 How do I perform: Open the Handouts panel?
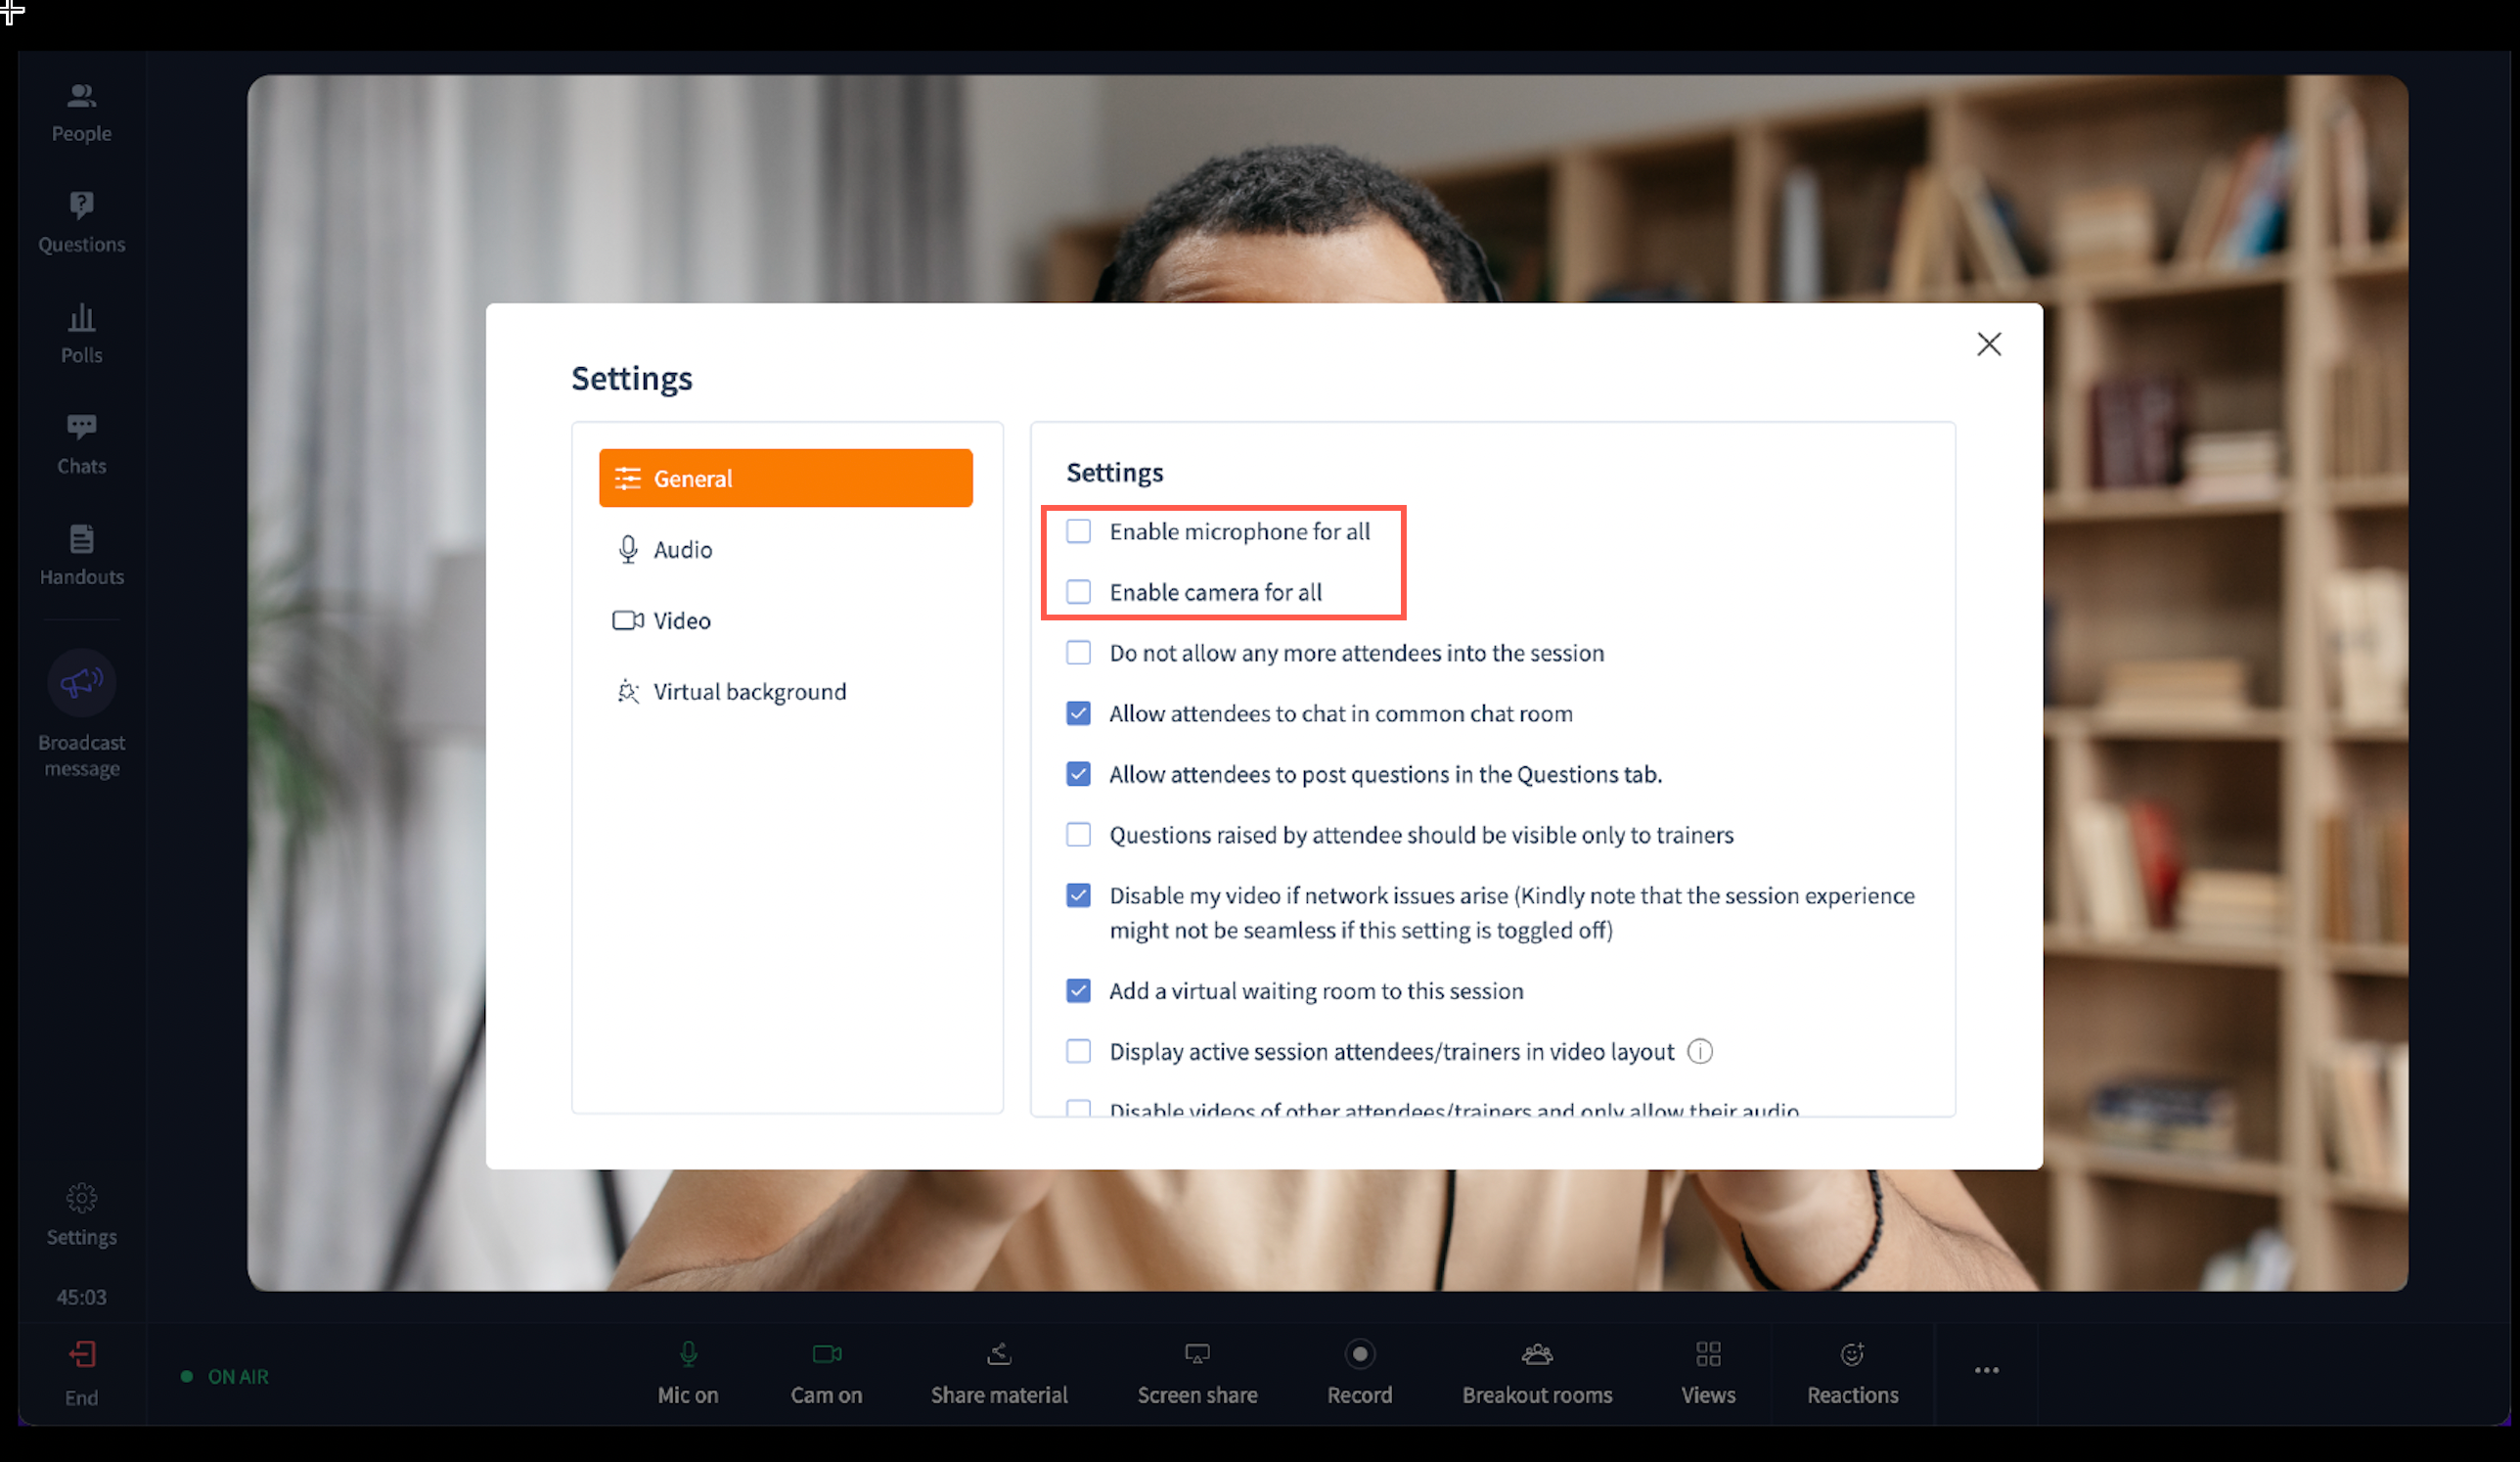(x=81, y=556)
